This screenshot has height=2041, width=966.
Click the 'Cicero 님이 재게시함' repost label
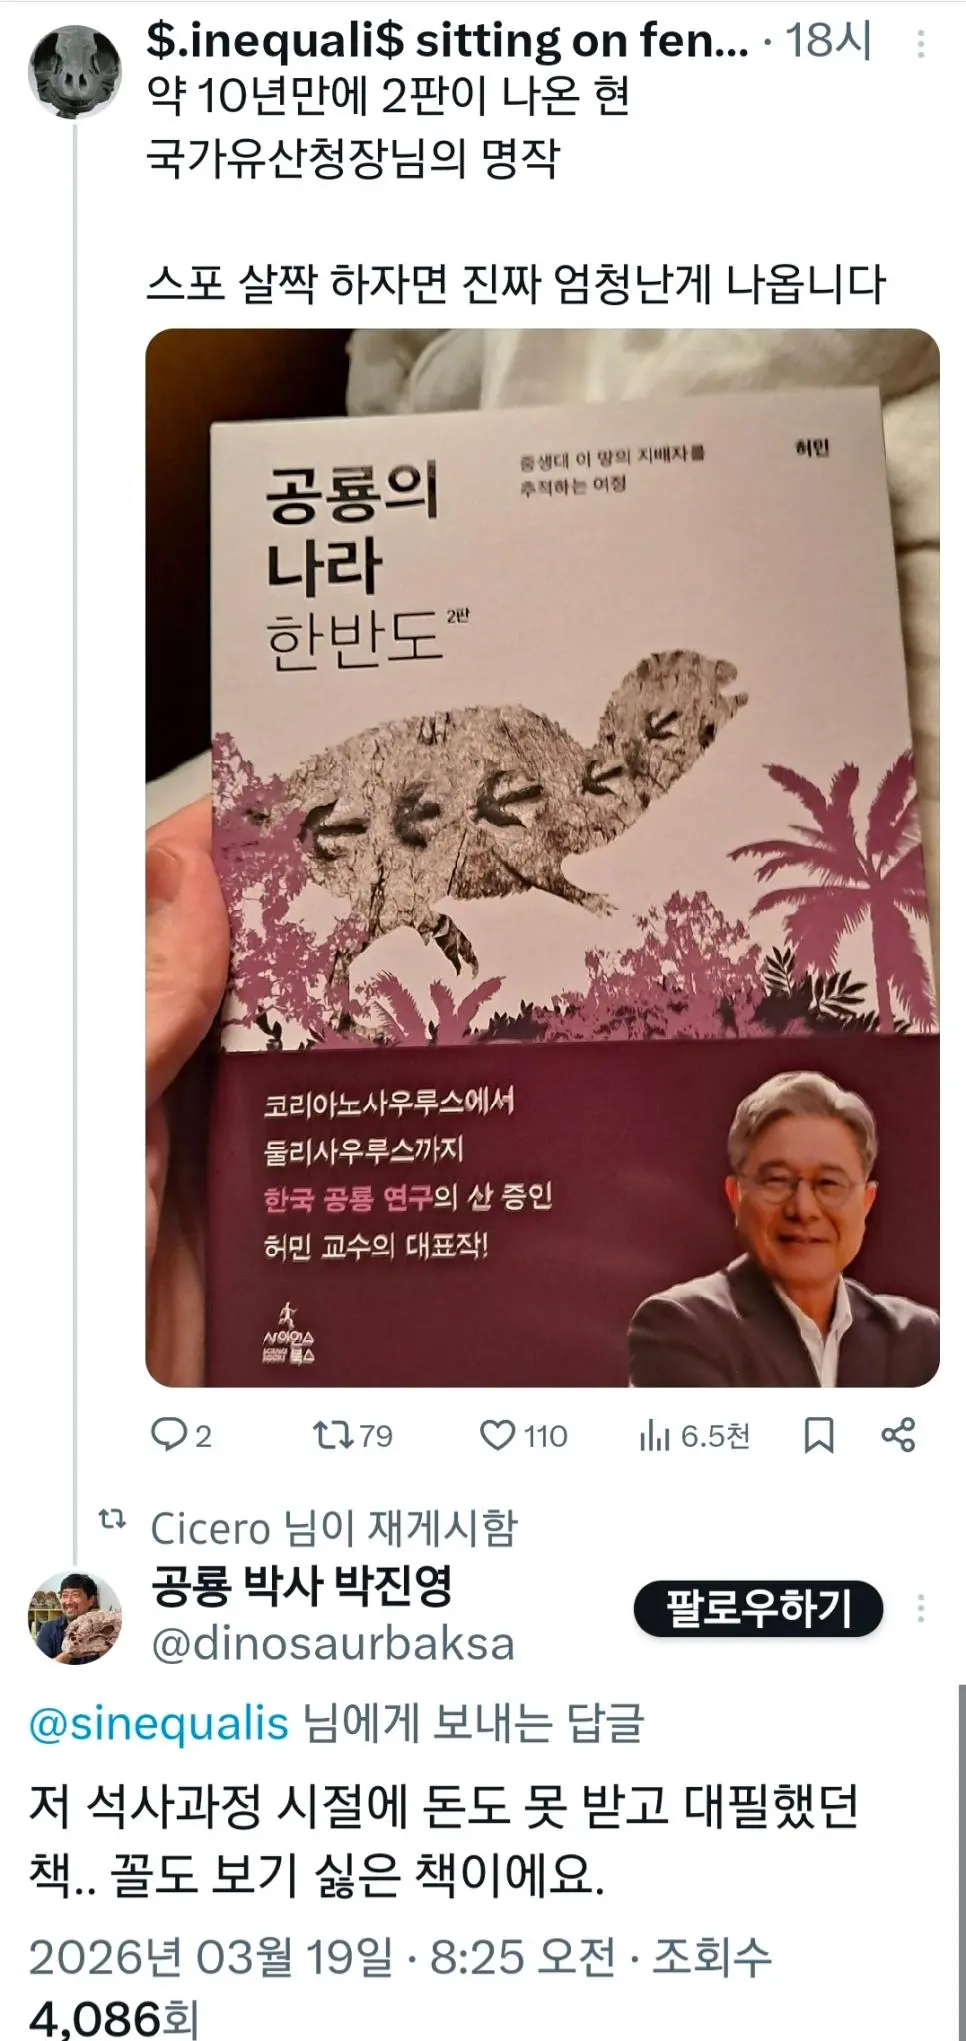[x=333, y=1528]
